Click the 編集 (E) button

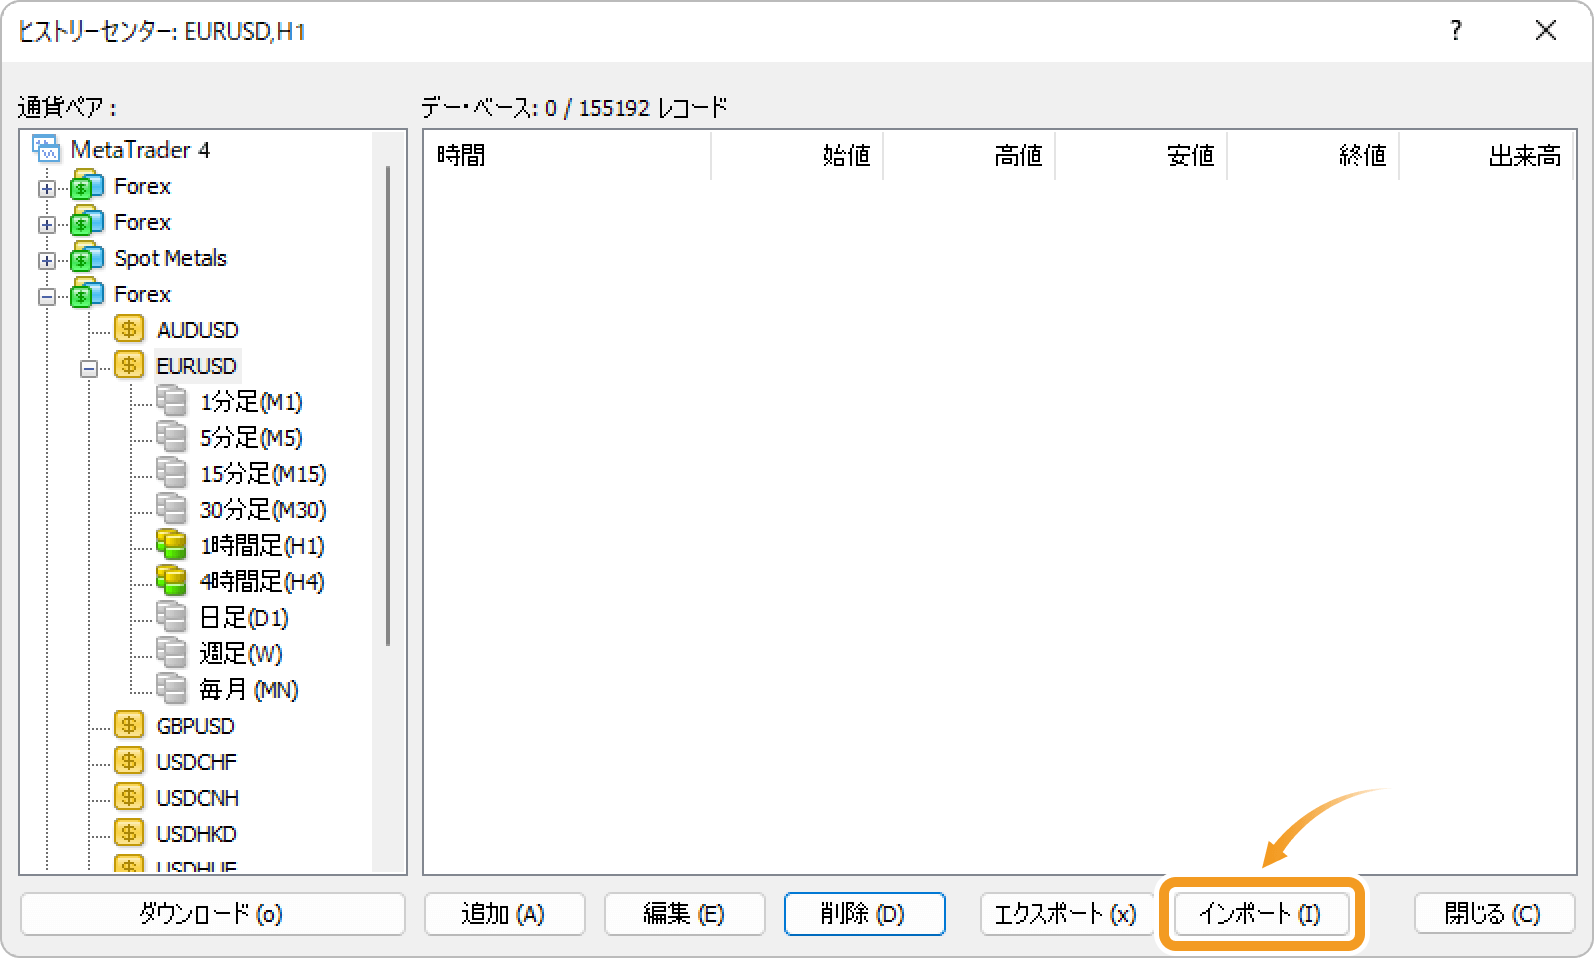click(x=684, y=914)
